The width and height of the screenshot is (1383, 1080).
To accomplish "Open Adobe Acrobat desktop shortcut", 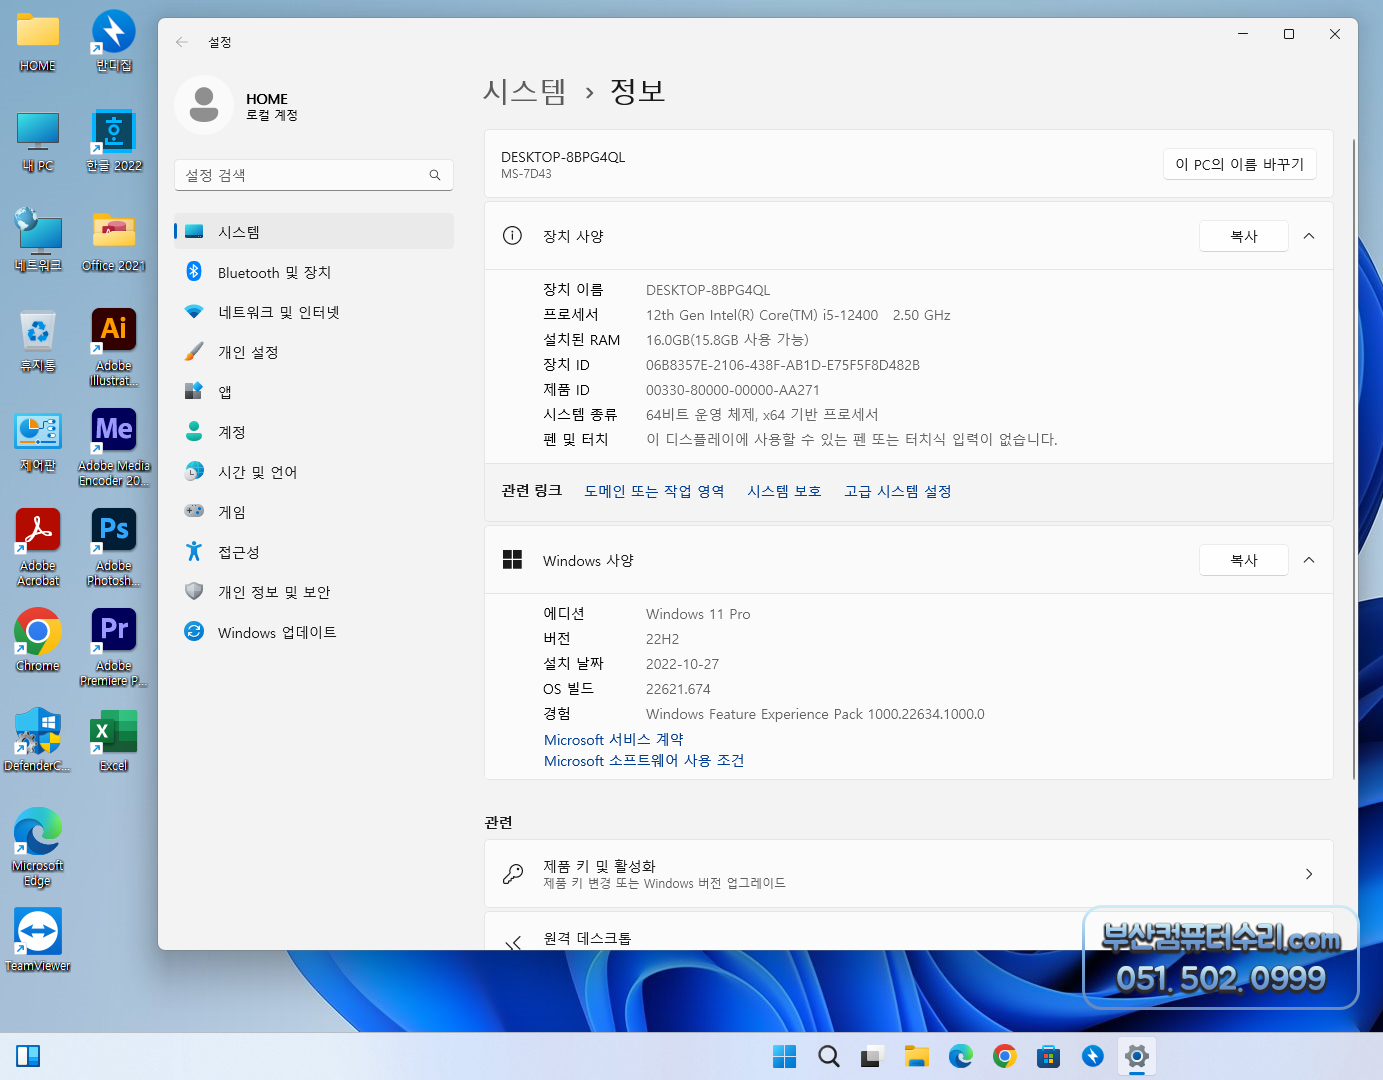I will 38,548.
